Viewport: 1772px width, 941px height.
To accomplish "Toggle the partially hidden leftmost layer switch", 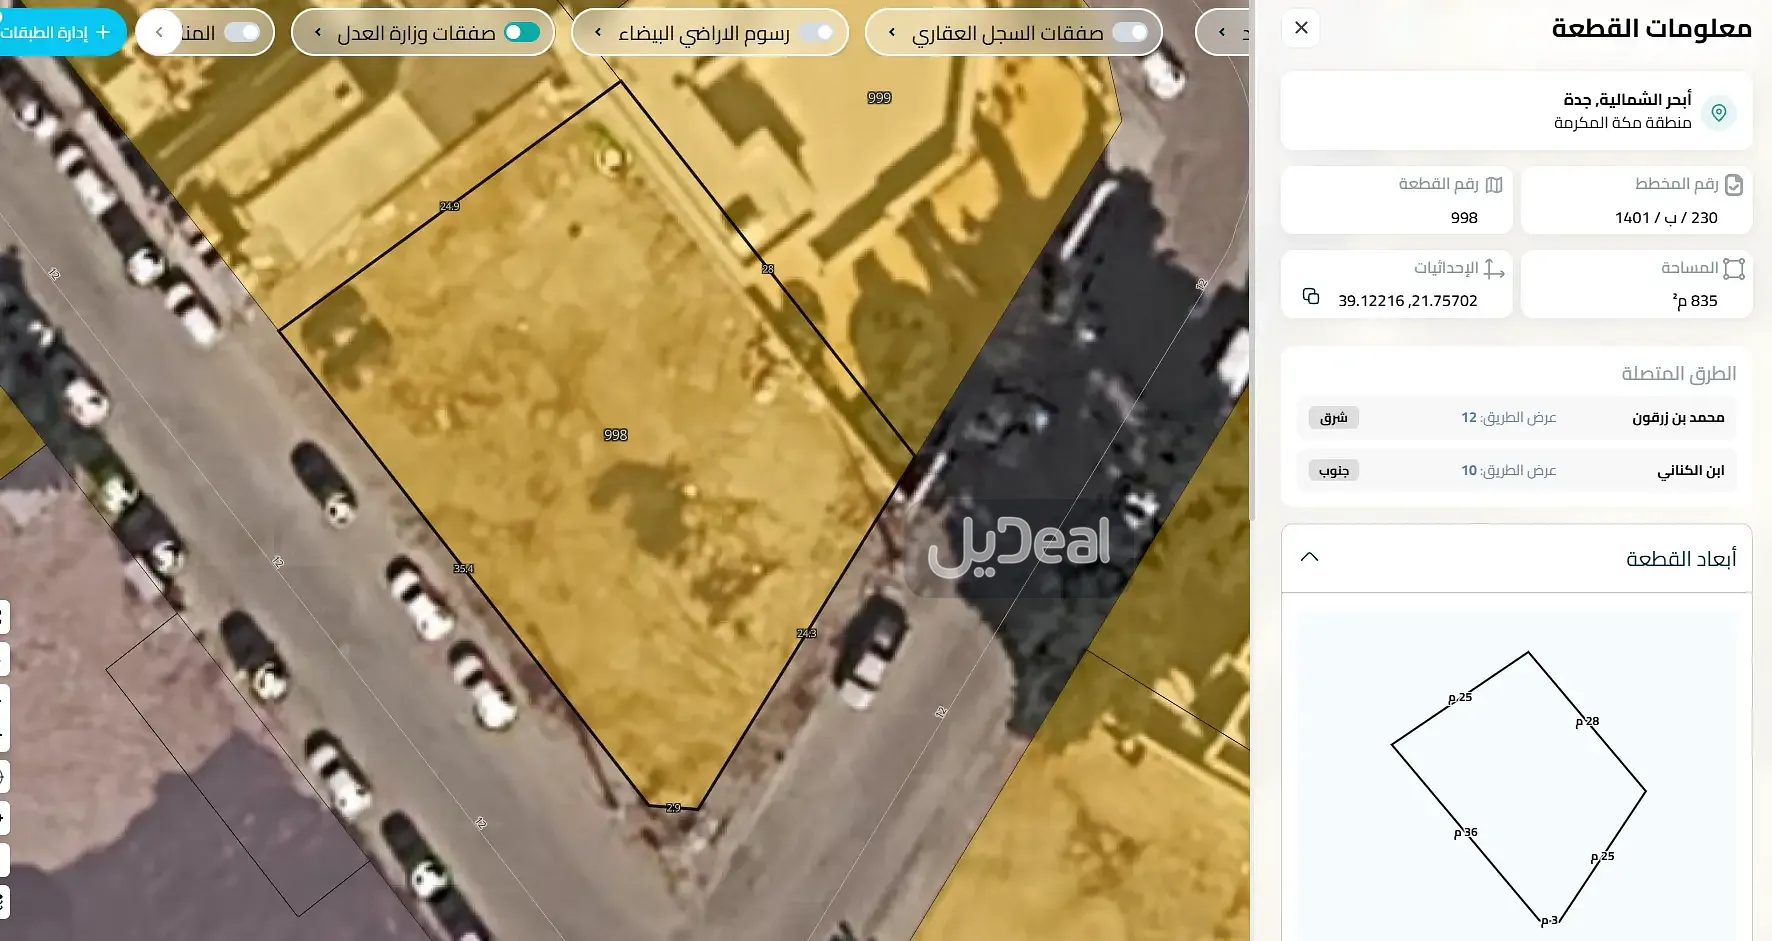I will click(241, 33).
